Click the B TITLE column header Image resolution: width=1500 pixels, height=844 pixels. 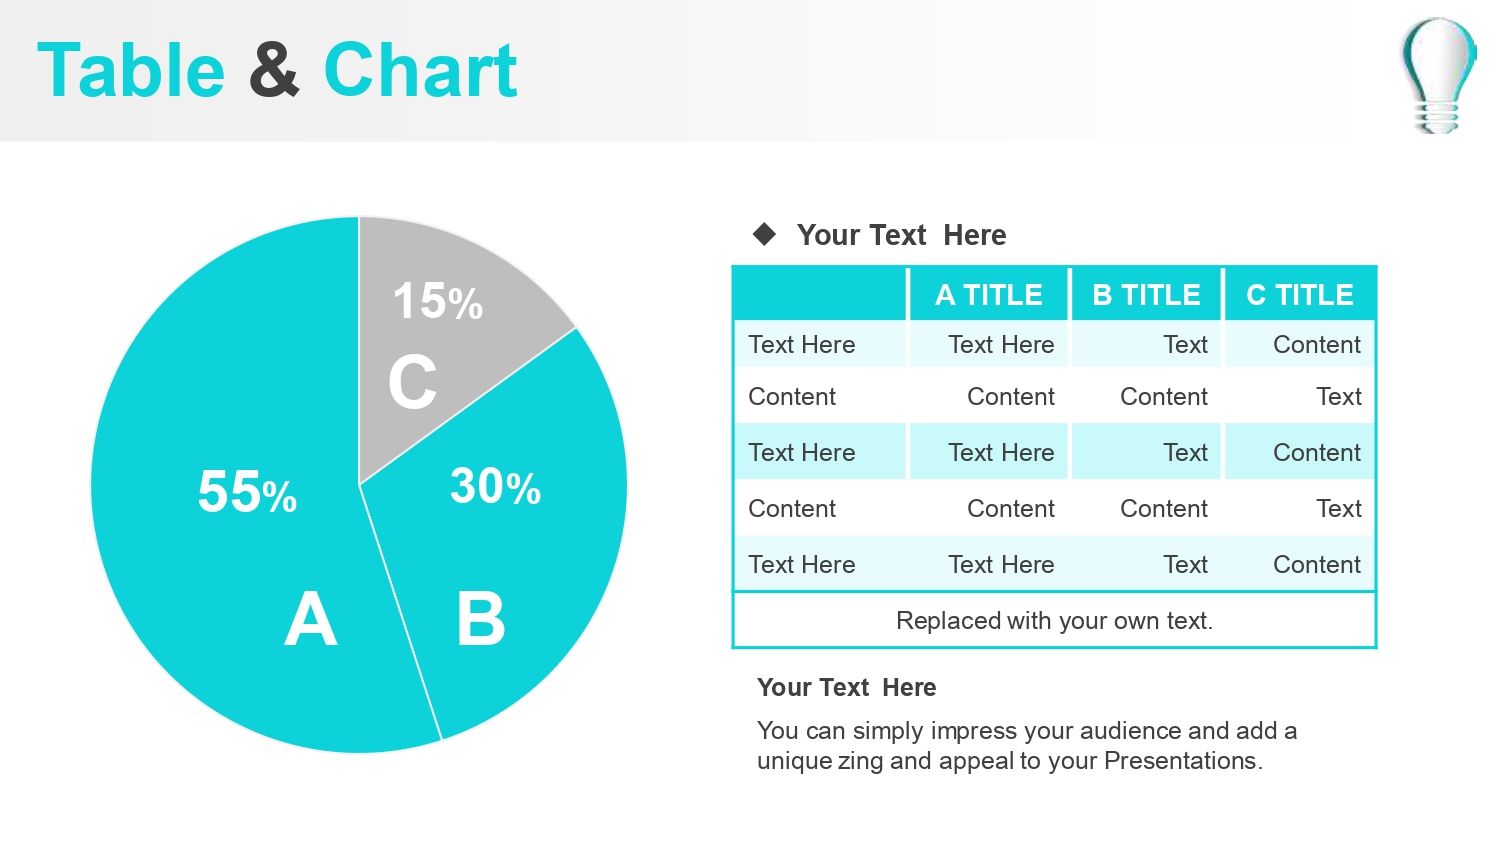tap(1146, 295)
